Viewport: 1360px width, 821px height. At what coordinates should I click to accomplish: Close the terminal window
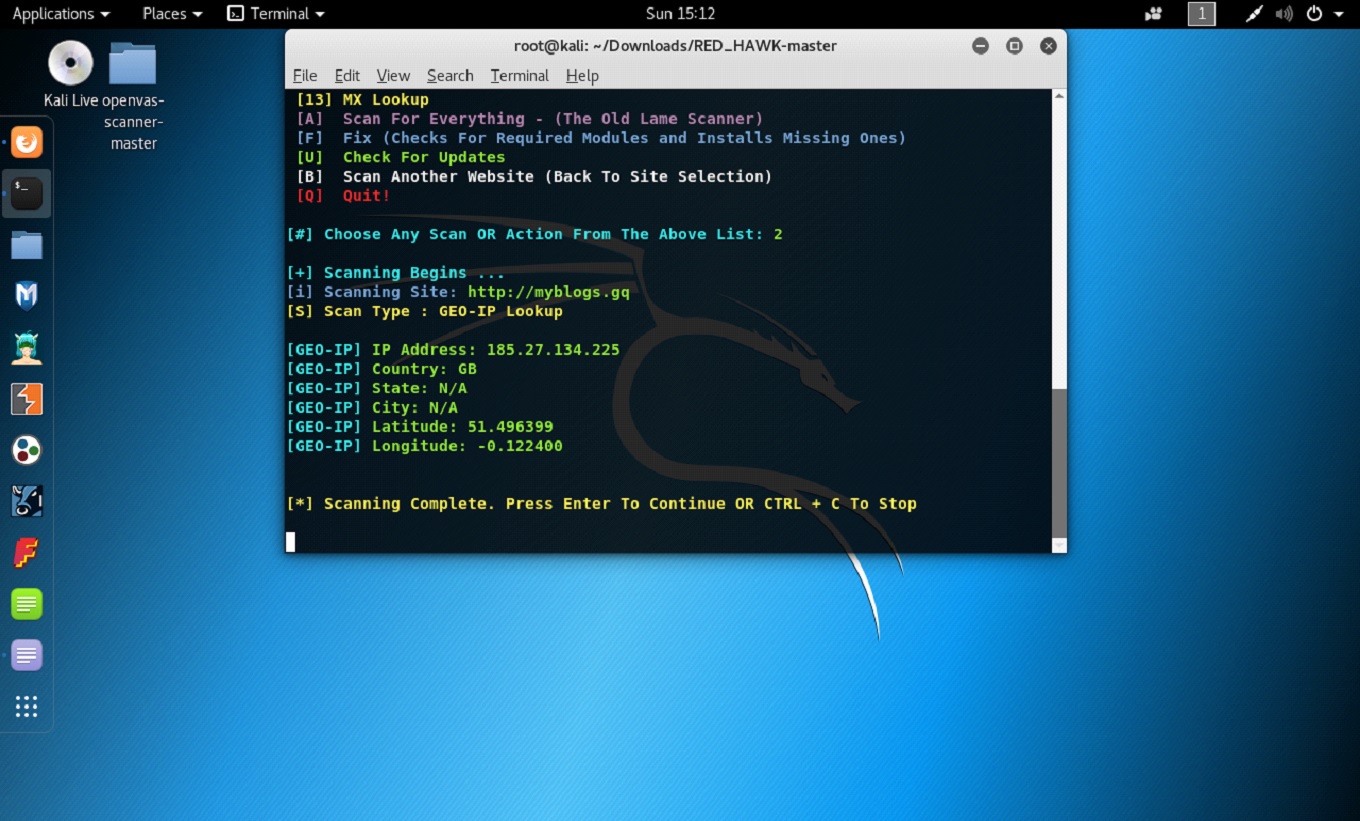click(1048, 46)
